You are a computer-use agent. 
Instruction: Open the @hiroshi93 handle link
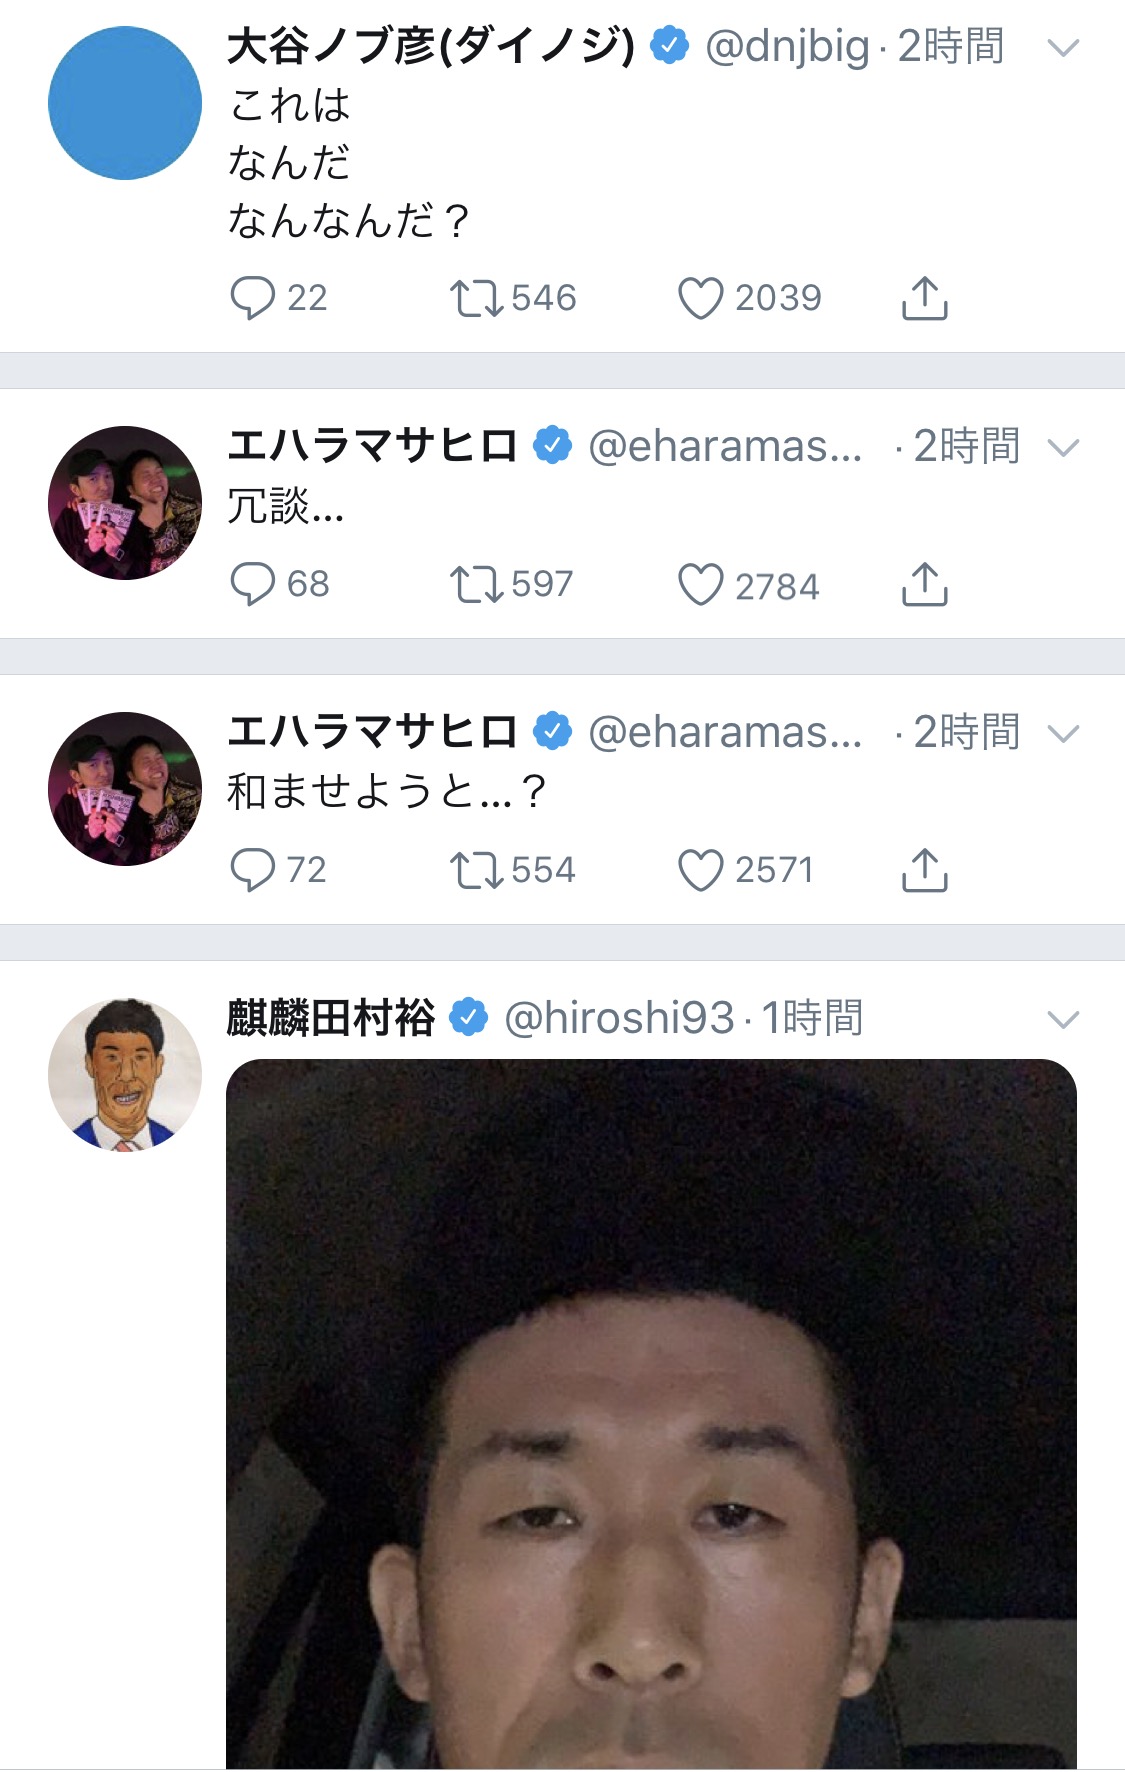619,1018
